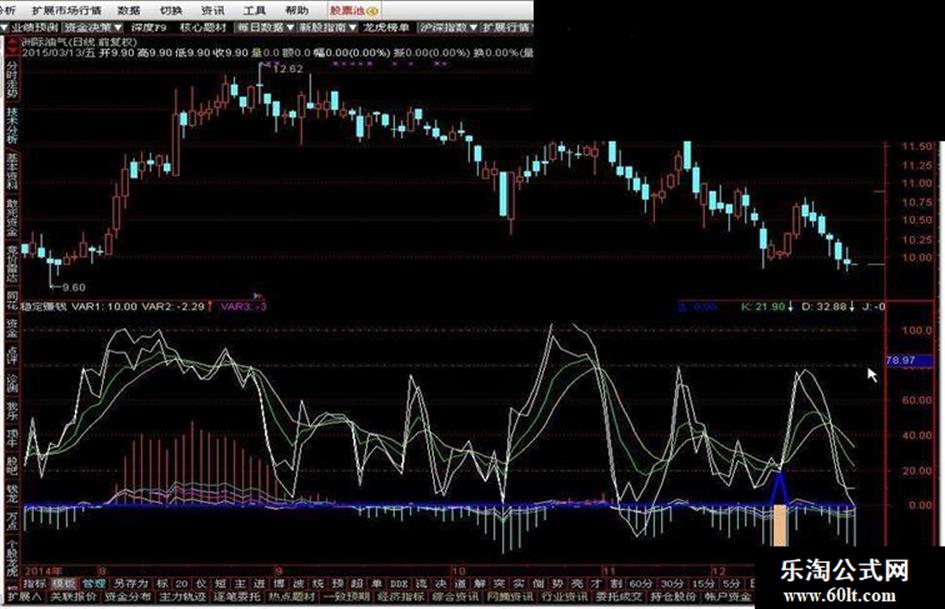The image size is (945, 609).
Task: Switch to the 15分 period
Action: coord(703,584)
